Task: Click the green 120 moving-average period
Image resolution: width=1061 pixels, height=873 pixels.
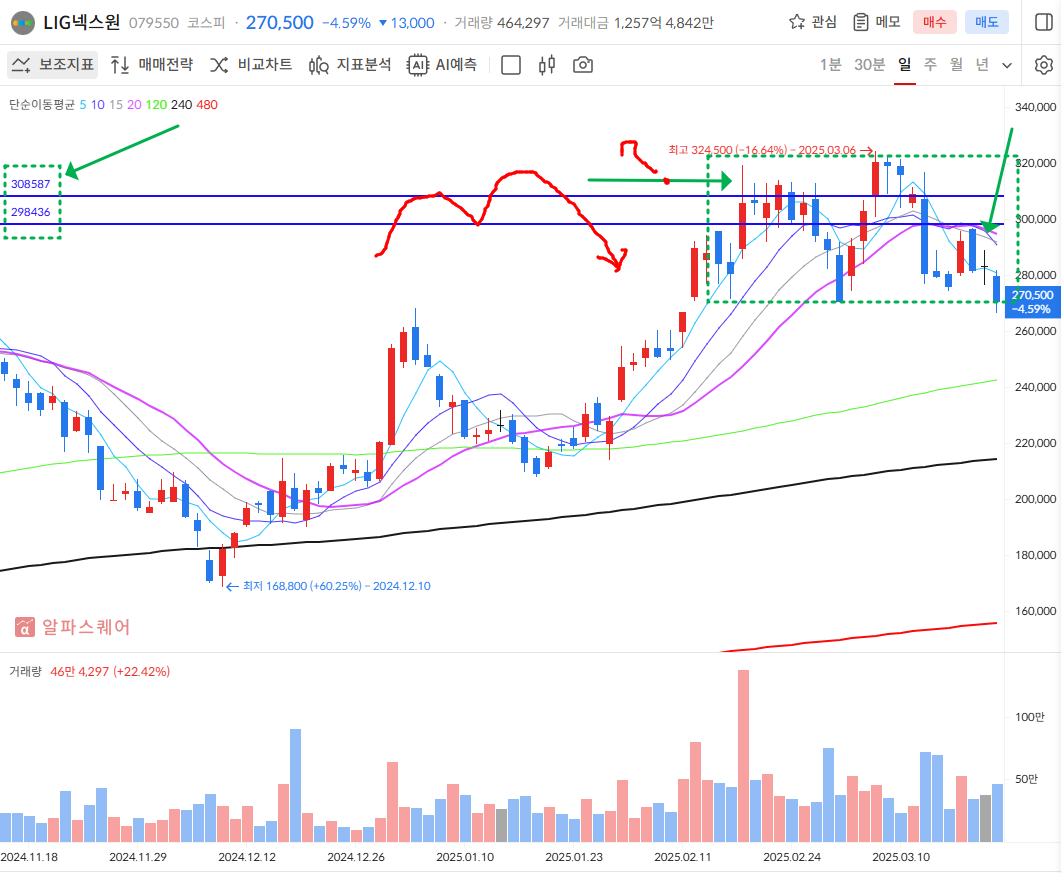Action: pyautogui.click(x=156, y=105)
